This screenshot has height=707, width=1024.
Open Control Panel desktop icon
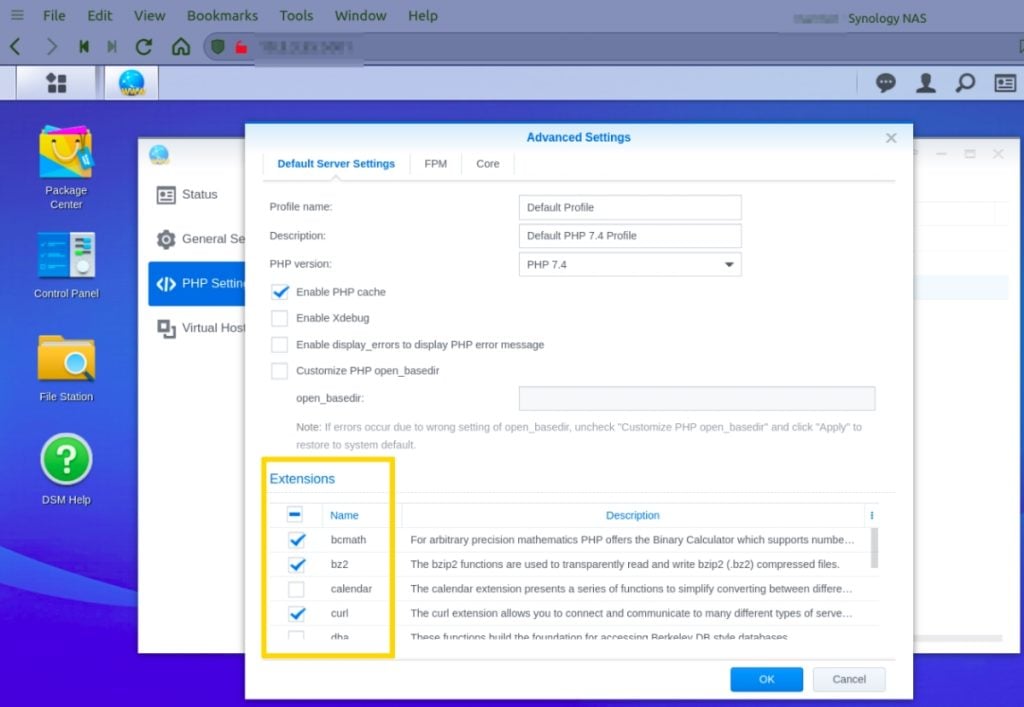pos(66,265)
